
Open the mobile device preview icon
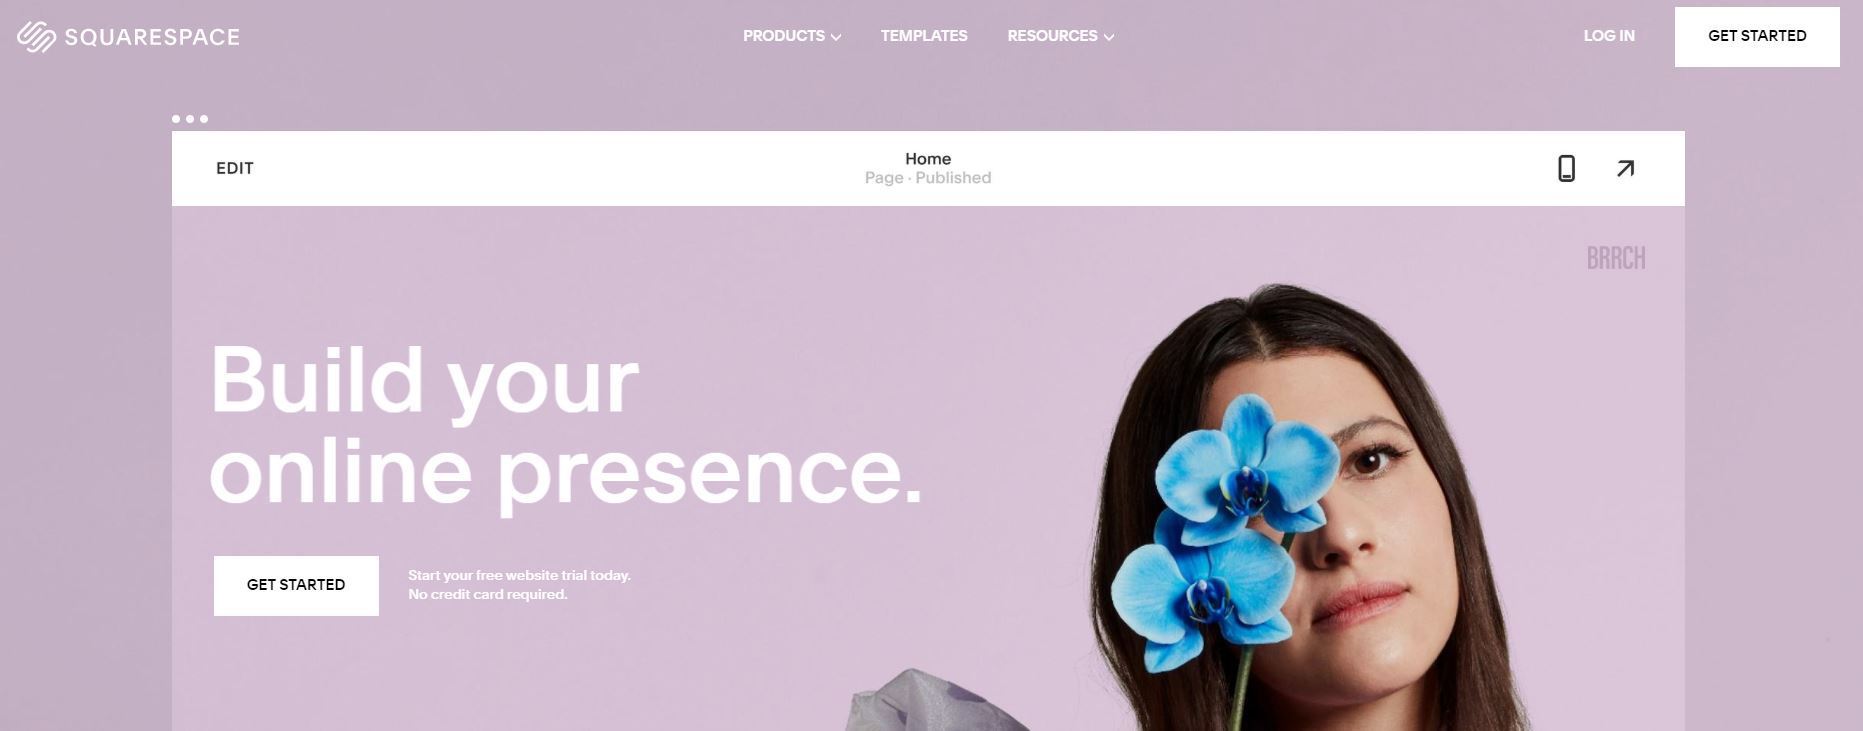point(1567,169)
